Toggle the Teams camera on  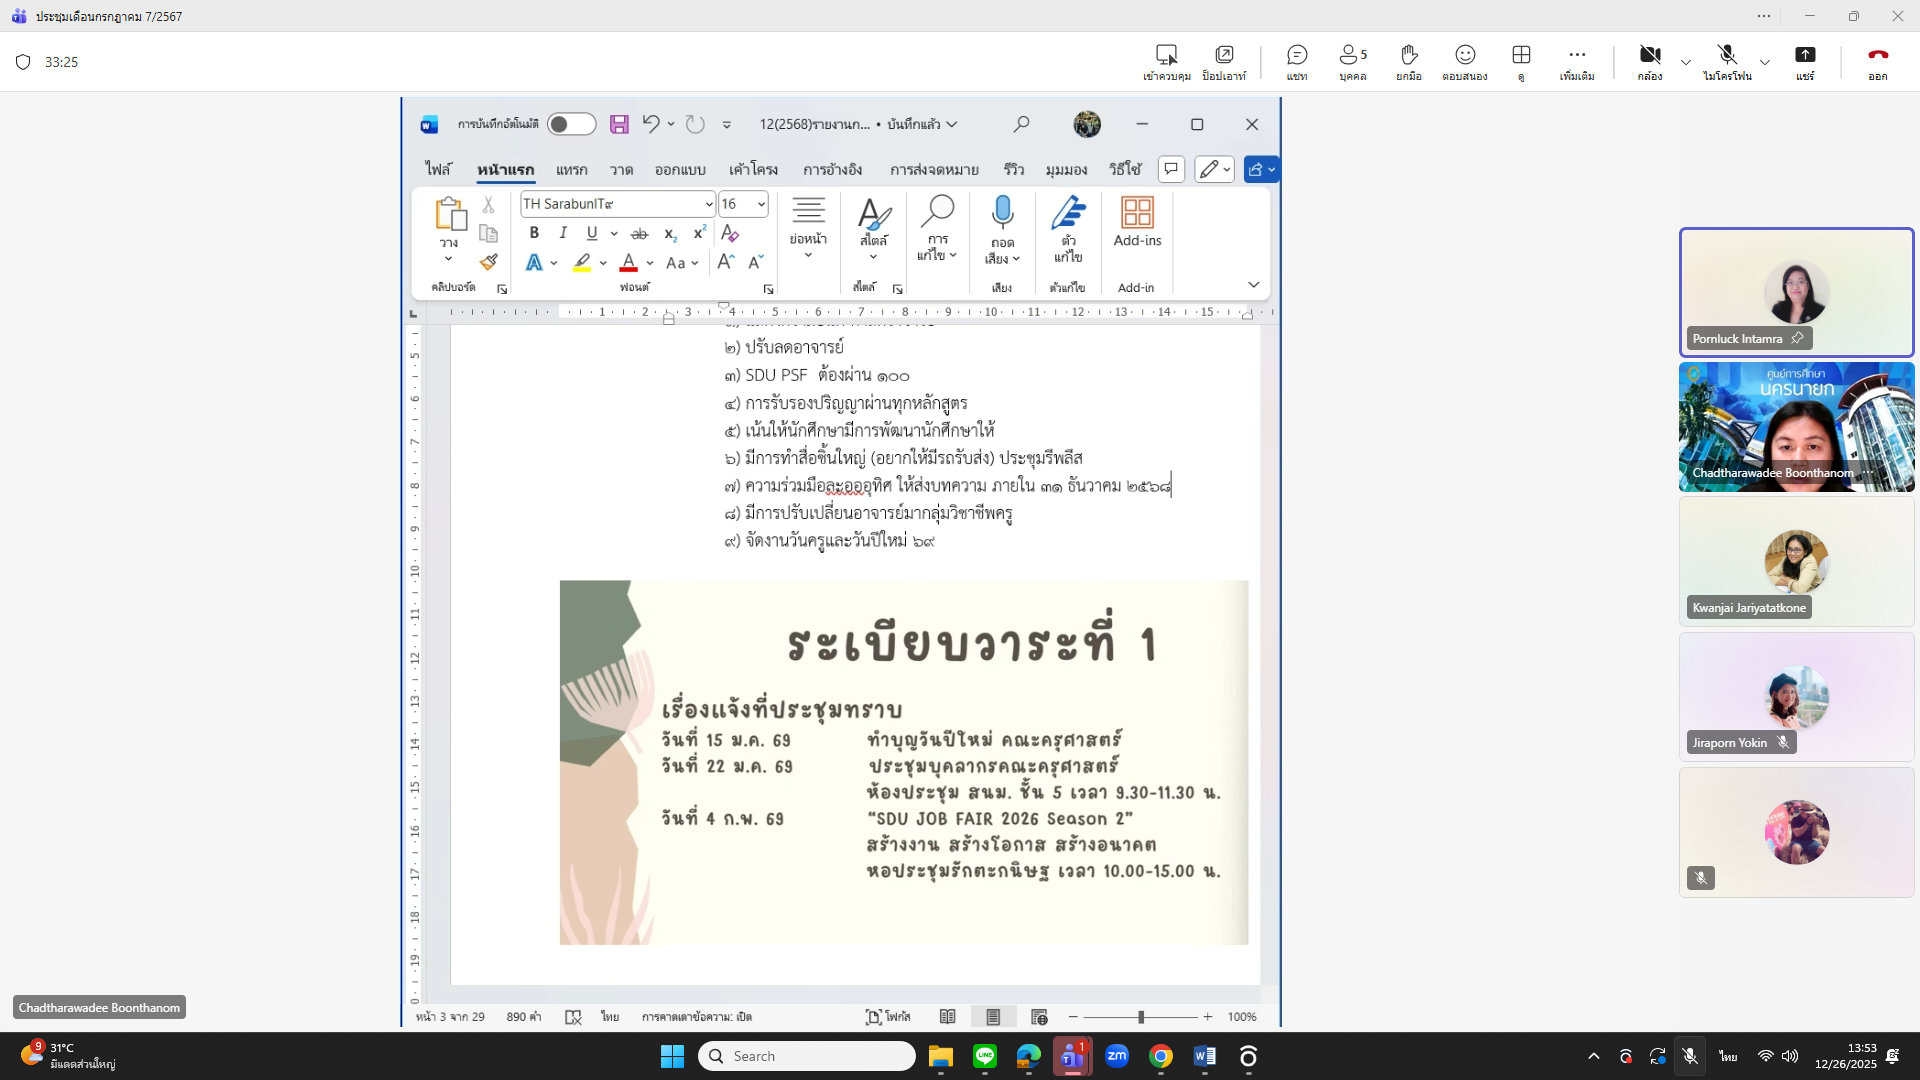[1650, 55]
